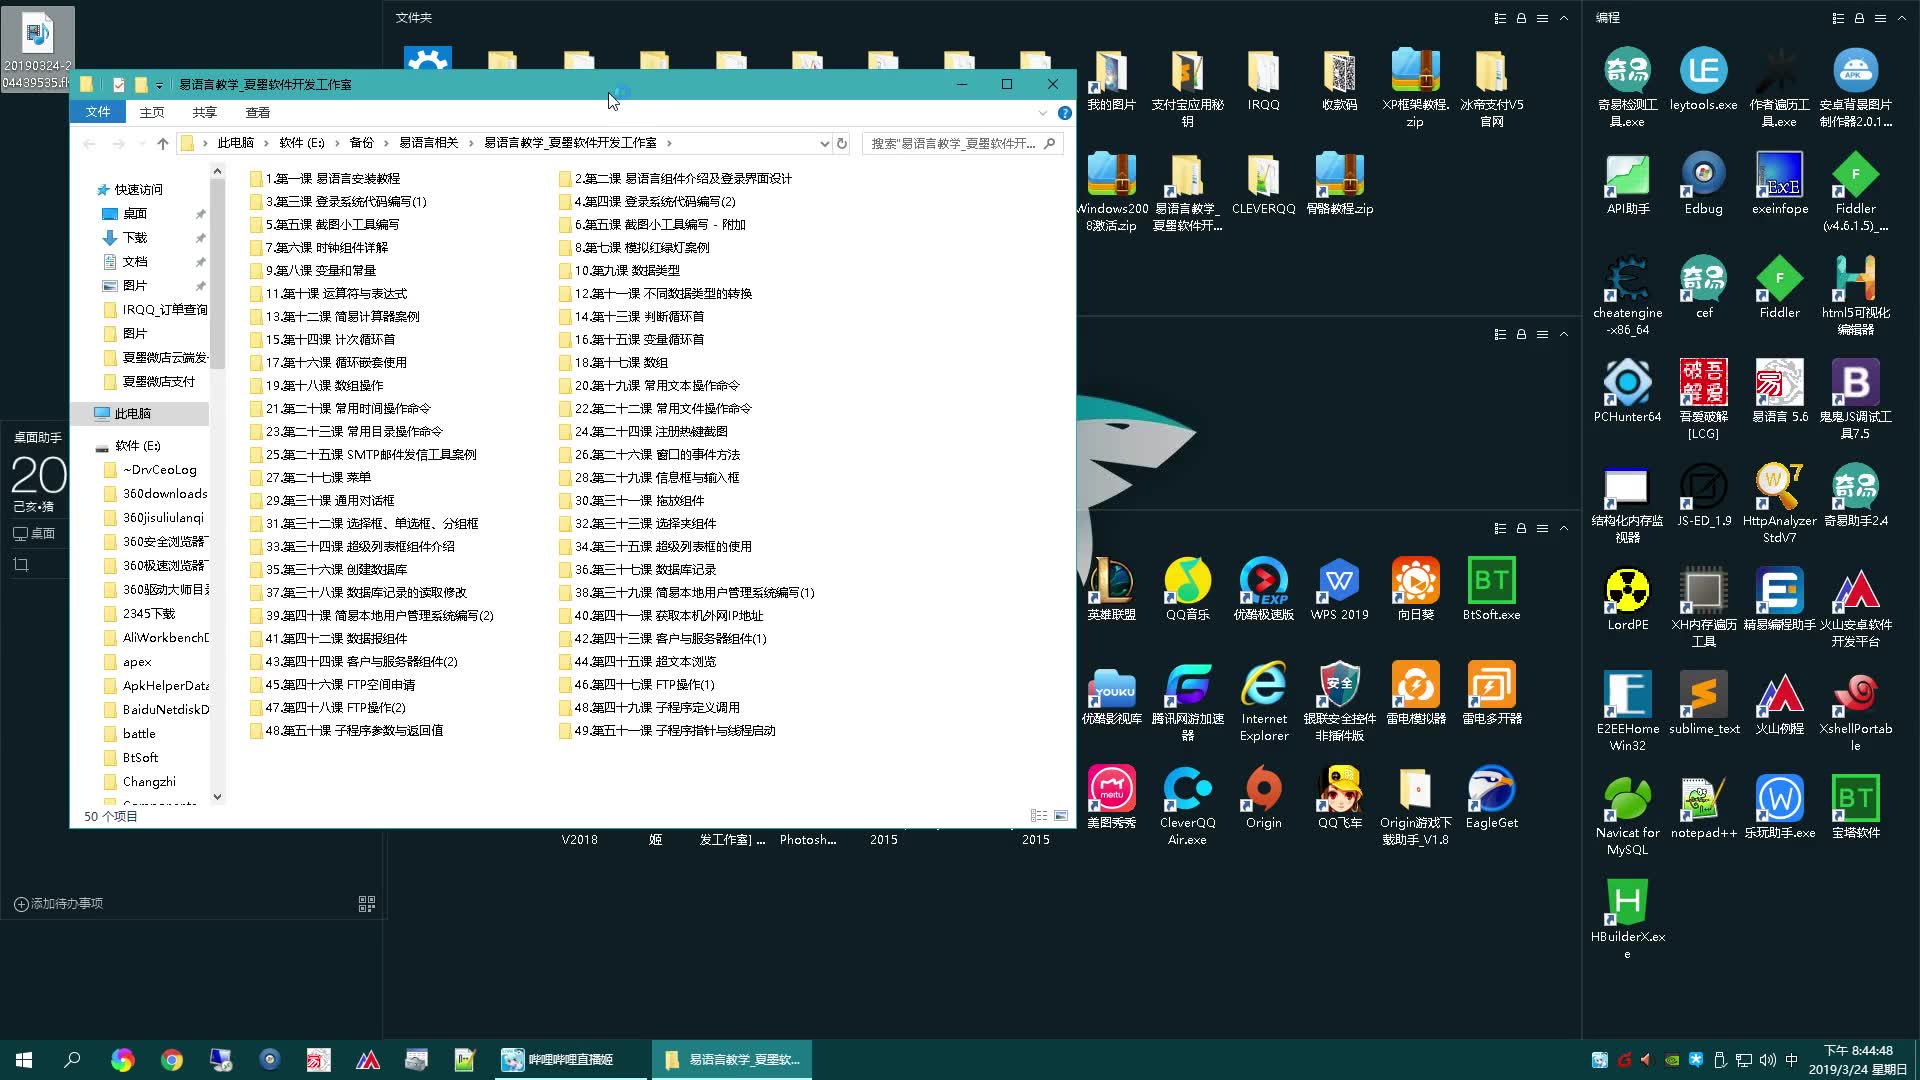Image resolution: width=1920 pixels, height=1080 pixels.
Task: Open Explorer help question mark icon
Action: 1065,113
